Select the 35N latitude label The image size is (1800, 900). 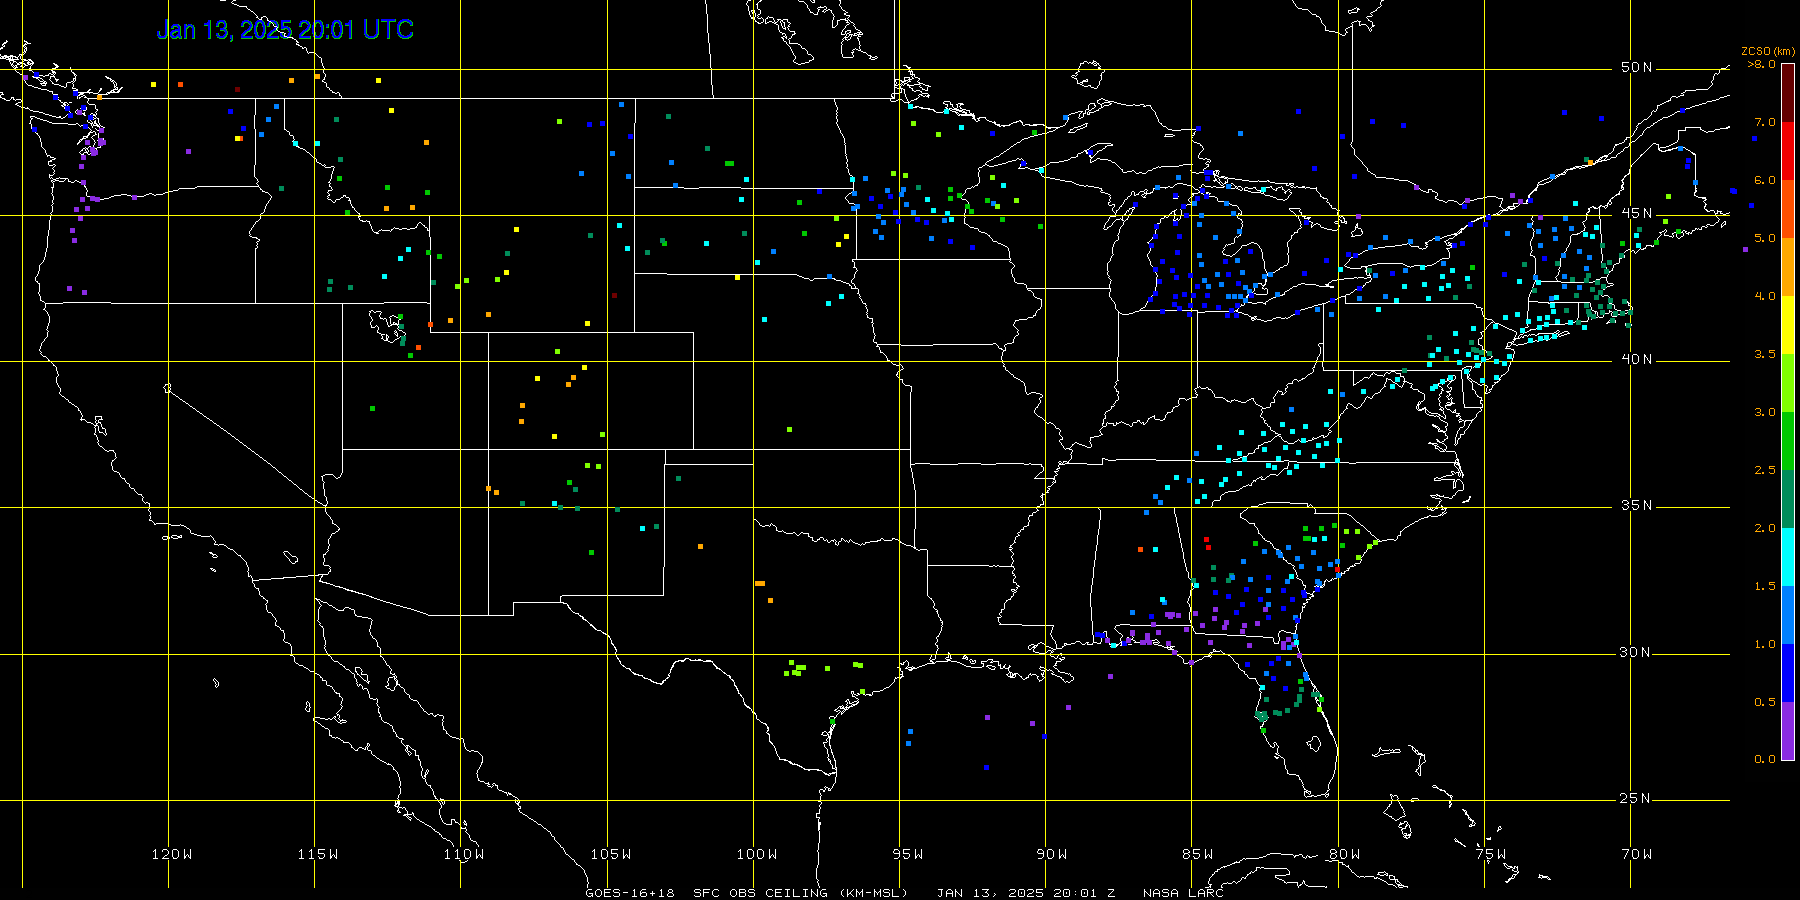pyautogui.click(x=1636, y=505)
